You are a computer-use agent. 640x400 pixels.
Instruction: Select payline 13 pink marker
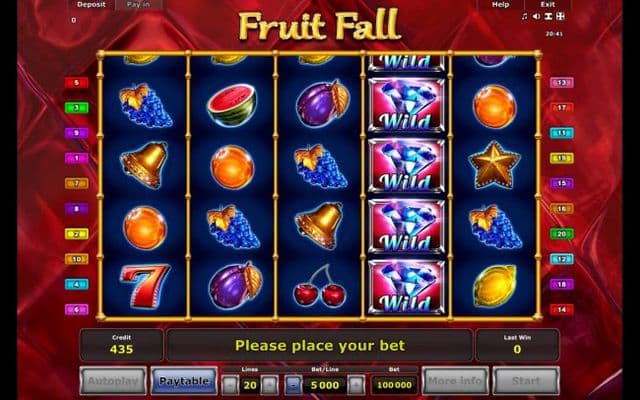(x=562, y=83)
